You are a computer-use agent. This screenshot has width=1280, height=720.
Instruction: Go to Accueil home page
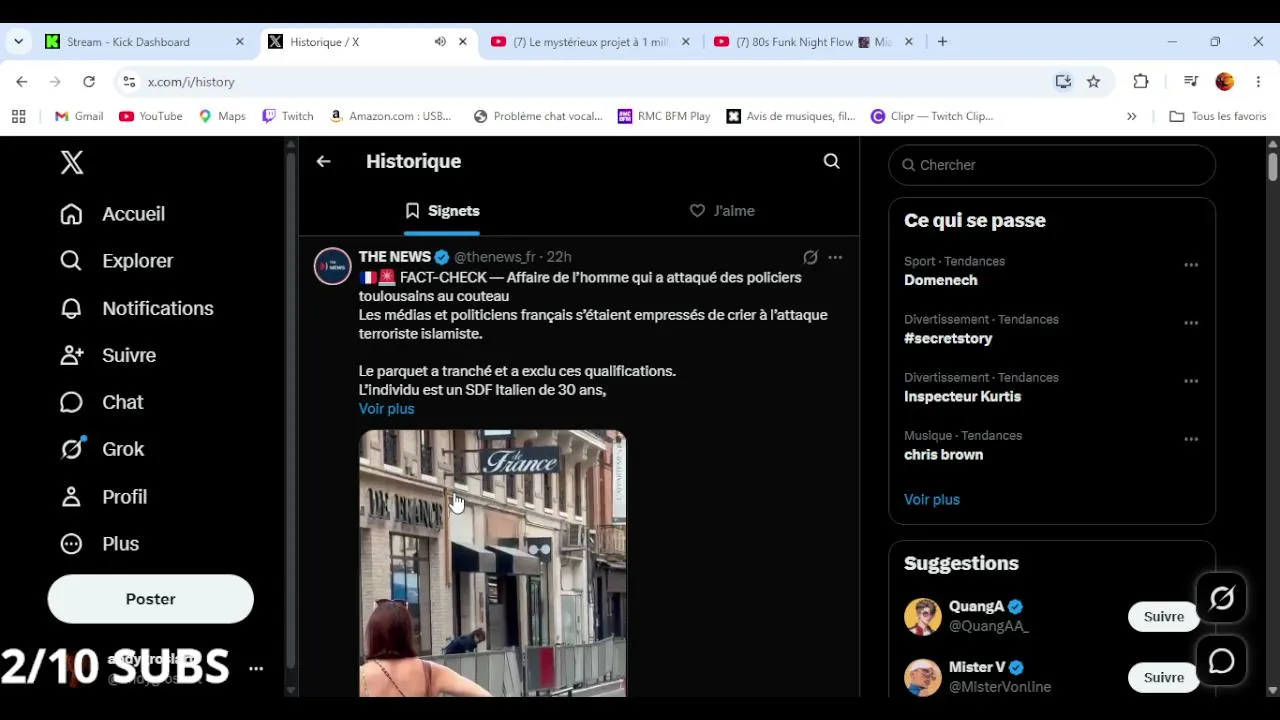tap(113, 214)
